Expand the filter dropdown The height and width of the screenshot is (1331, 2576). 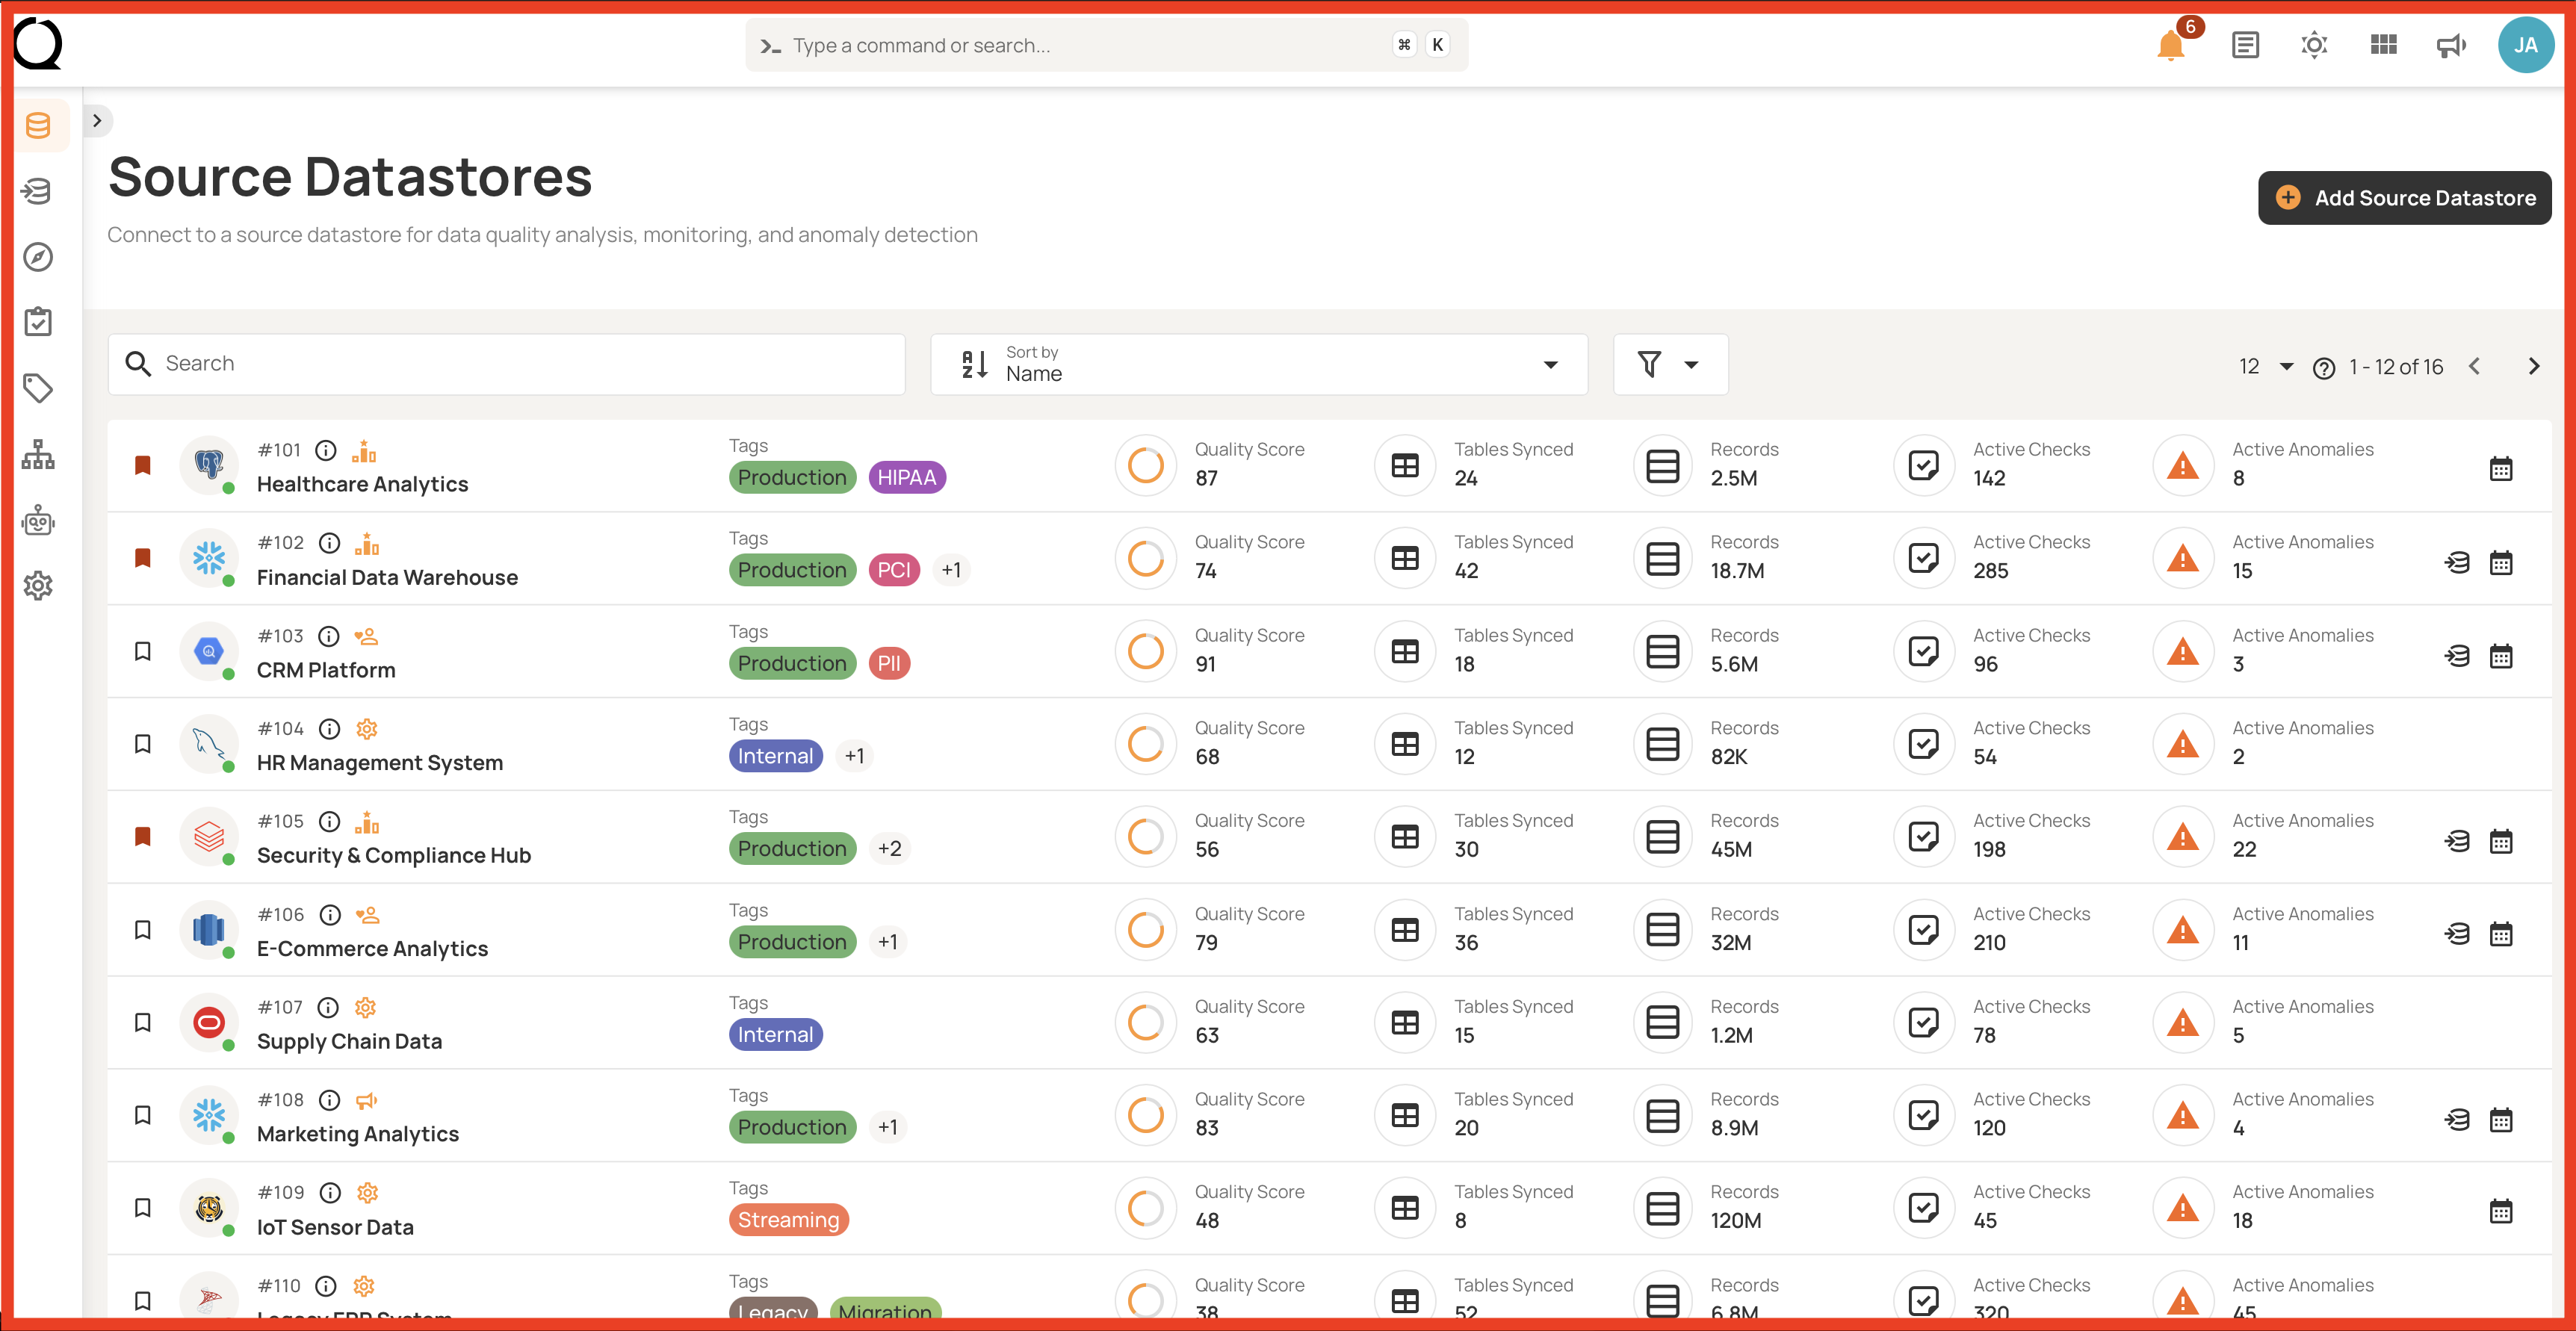(x=1670, y=364)
